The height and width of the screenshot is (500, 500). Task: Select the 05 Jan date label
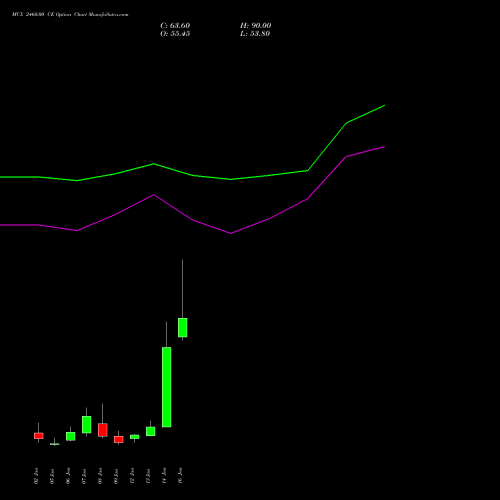pyautogui.click(x=52, y=476)
